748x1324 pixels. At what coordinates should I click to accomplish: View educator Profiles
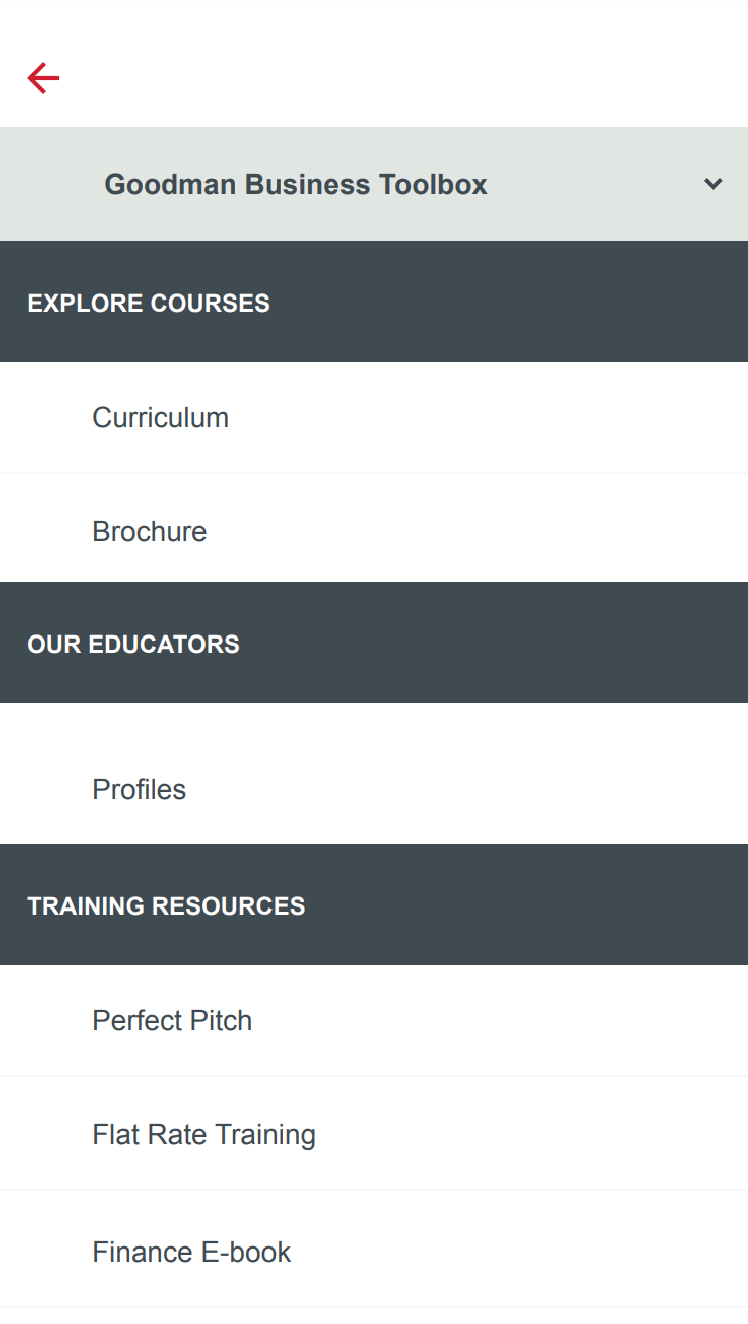[139, 789]
